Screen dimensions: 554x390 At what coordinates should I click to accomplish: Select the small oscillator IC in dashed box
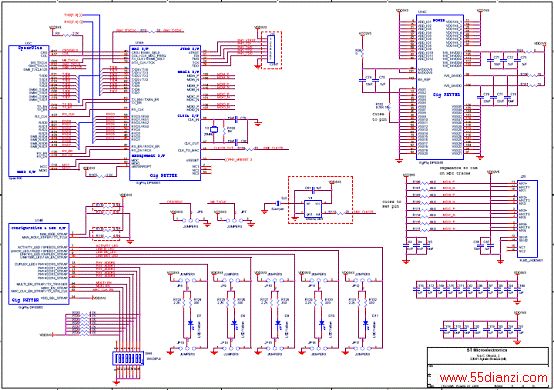click(313, 209)
